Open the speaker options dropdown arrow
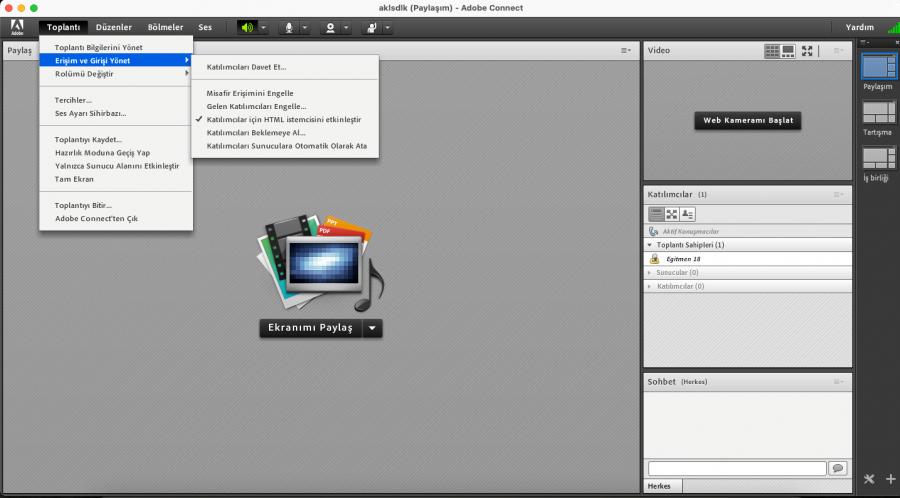 264,28
